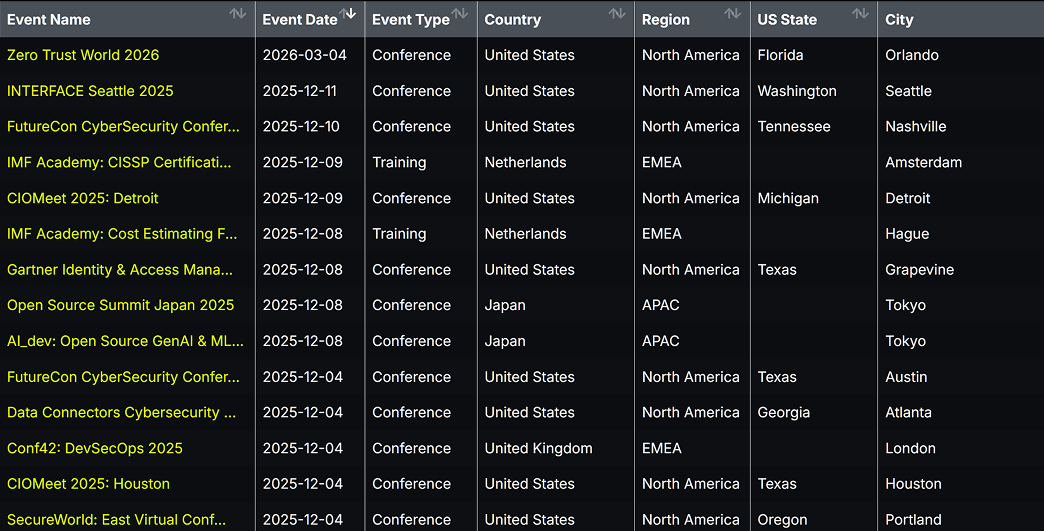Open AI_dev: Open Source GenAI link
This screenshot has width=1044, height=531.
pos(125,341)
